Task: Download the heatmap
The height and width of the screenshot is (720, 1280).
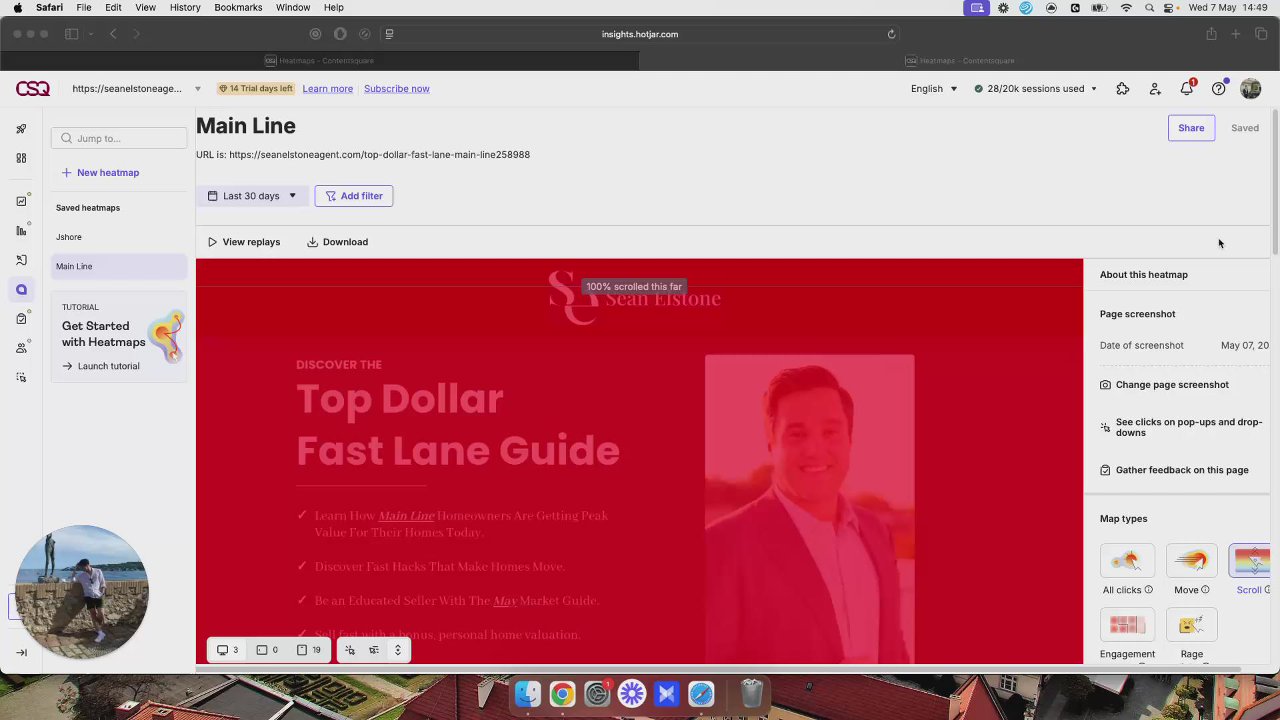Action: (x=338, y=242)
